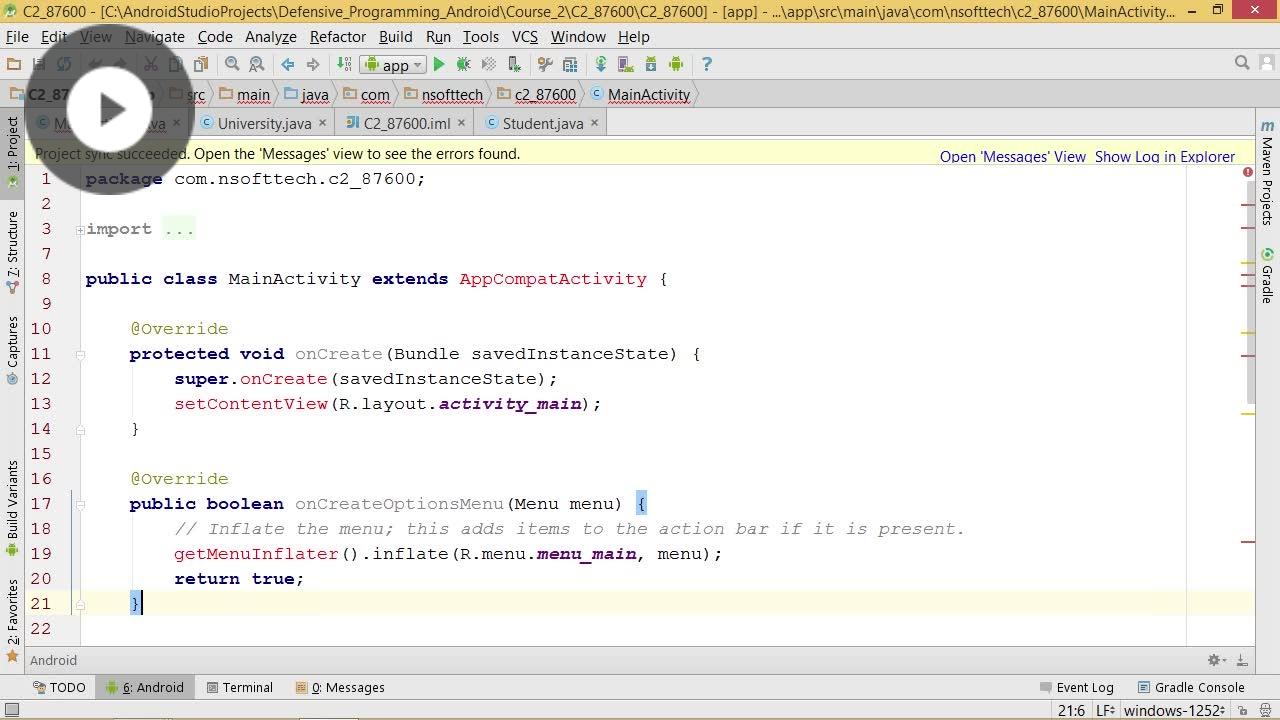Open the Gradle side panel
1280x720 pixels.
tap(1267, 275)
